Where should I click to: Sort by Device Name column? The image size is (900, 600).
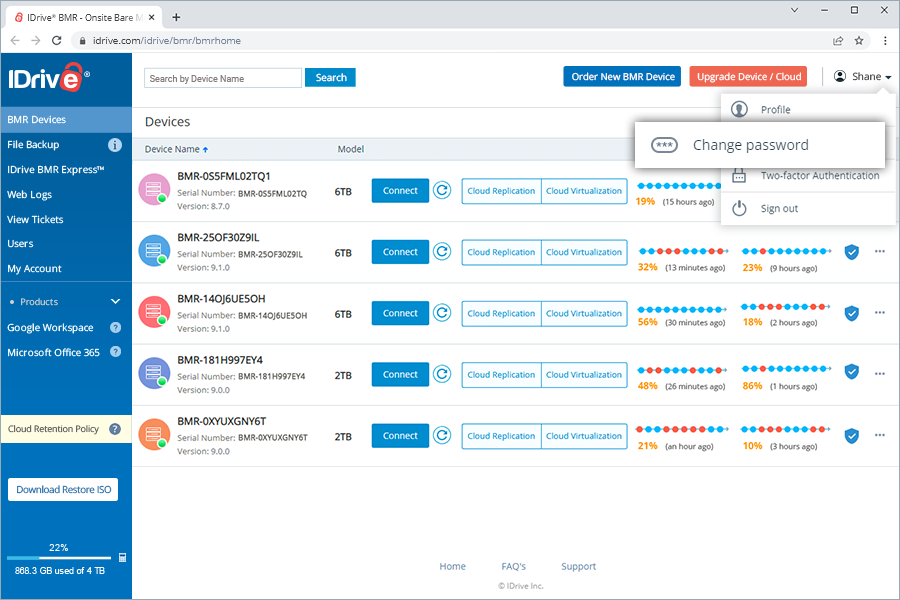(176, 149)
